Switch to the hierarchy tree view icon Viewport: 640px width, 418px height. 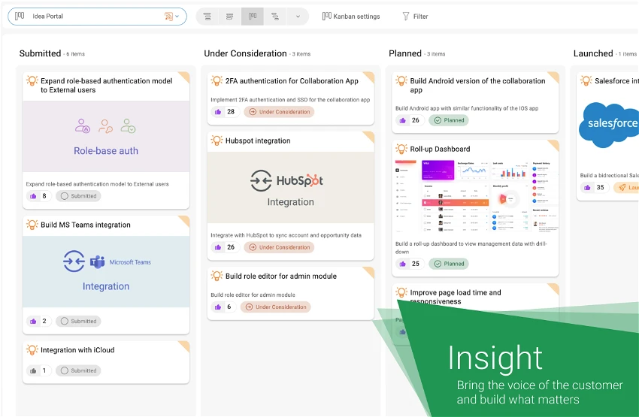click(x=276, y=16)
